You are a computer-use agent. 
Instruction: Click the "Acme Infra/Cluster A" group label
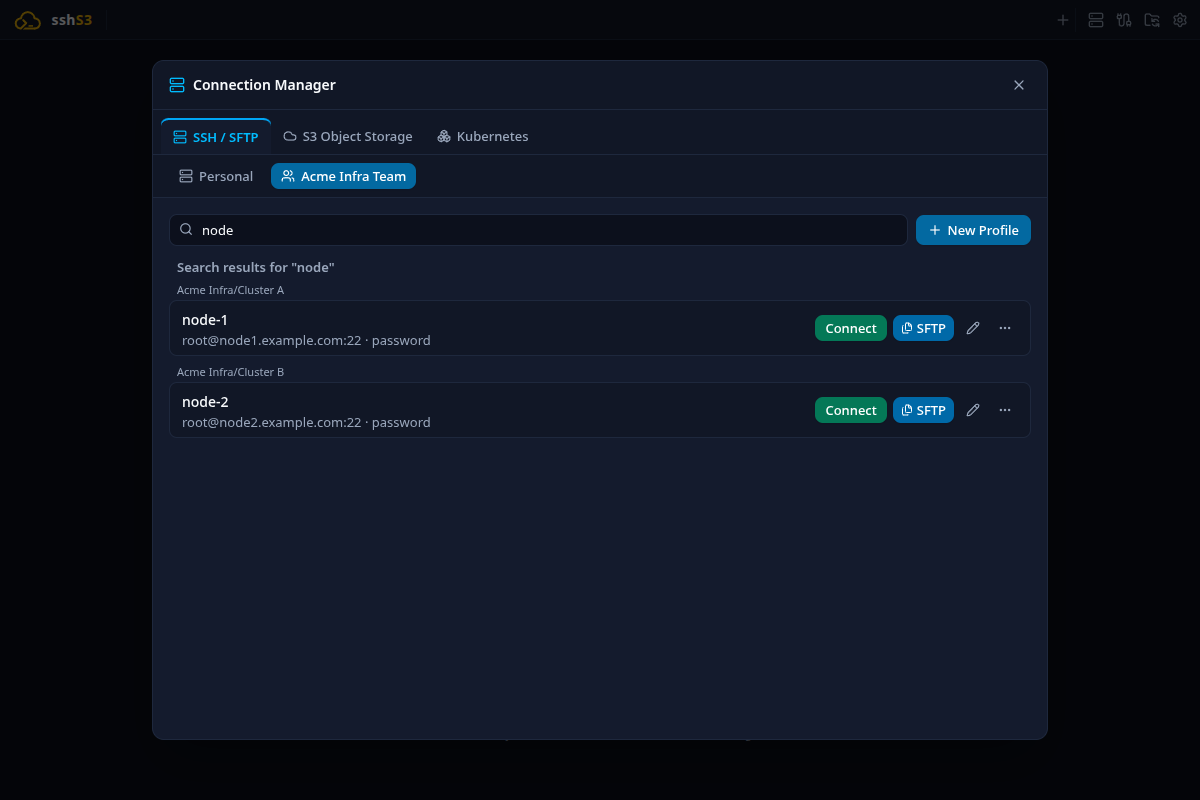(231, 290)
